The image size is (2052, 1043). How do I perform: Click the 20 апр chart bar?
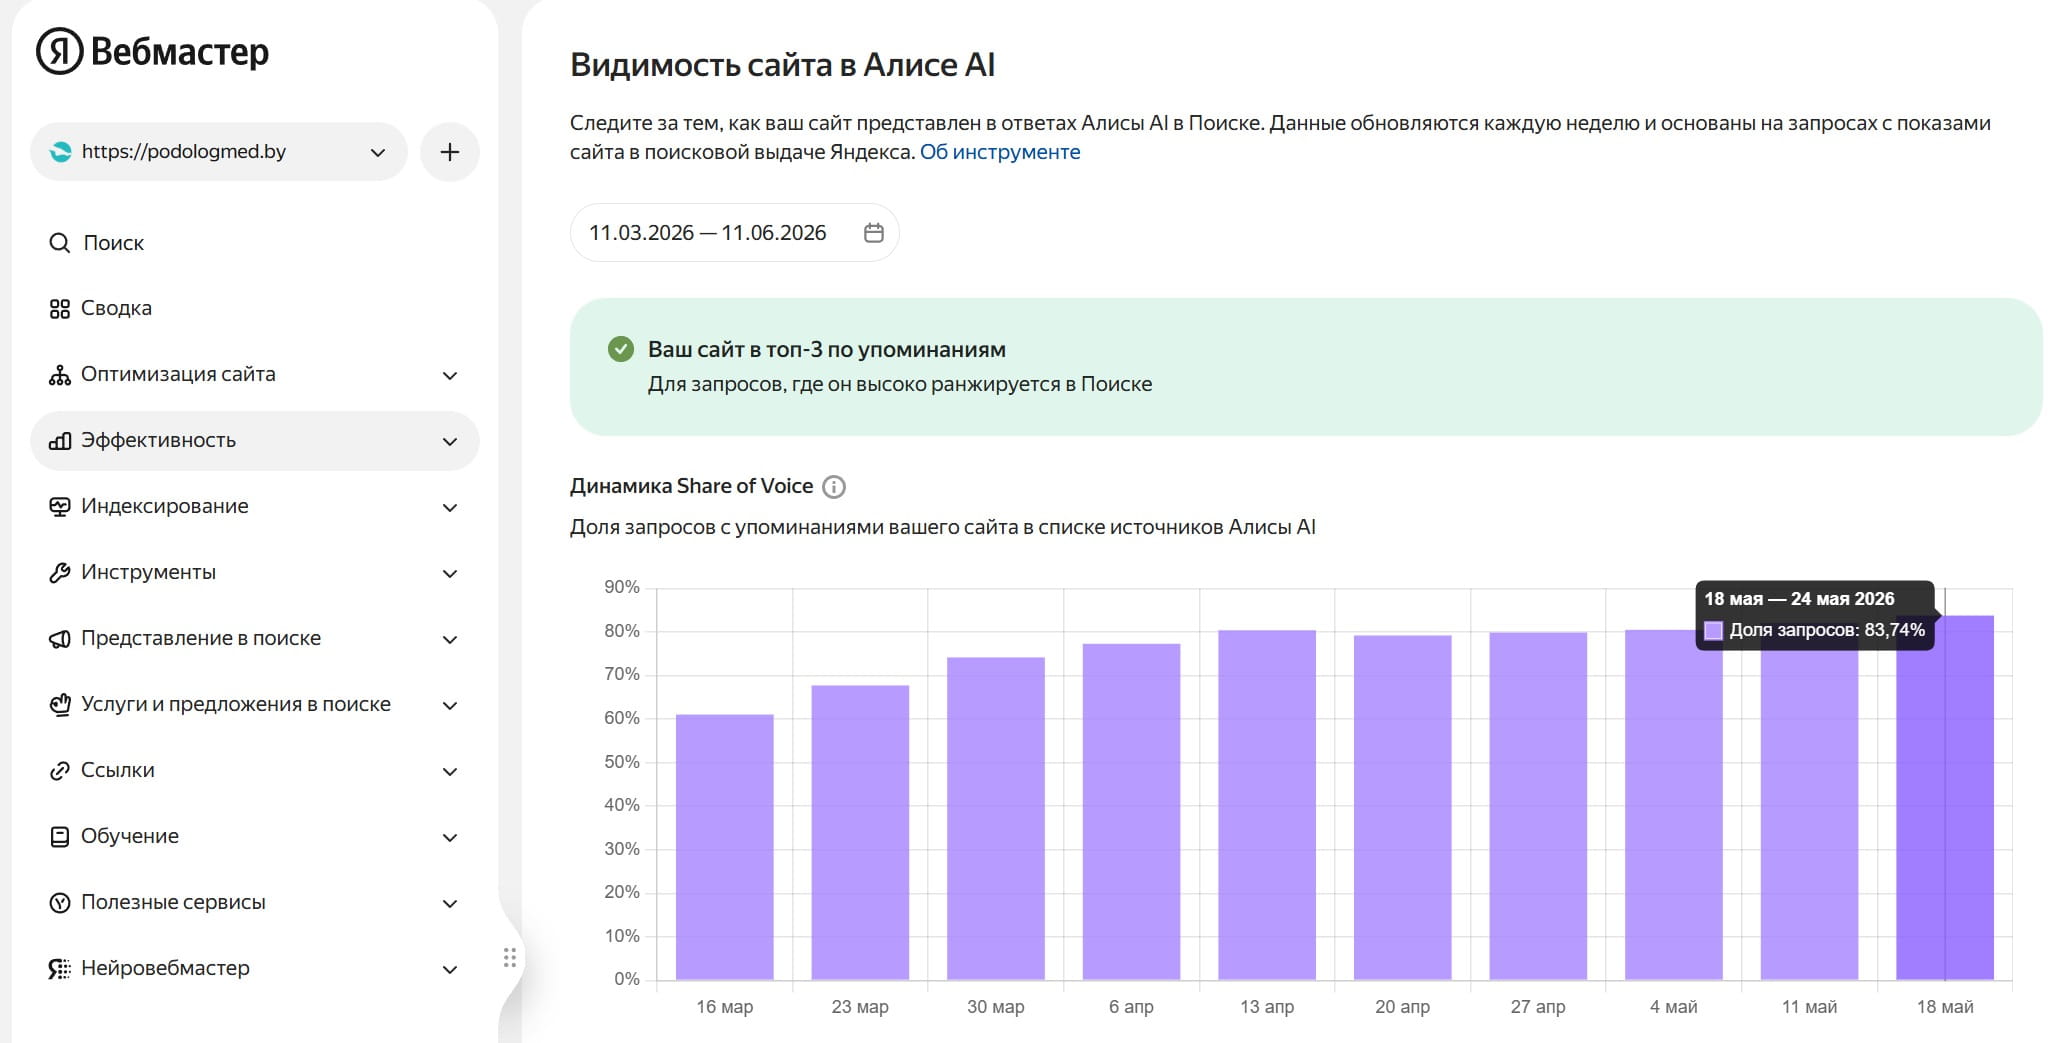tap(1402, 807)
